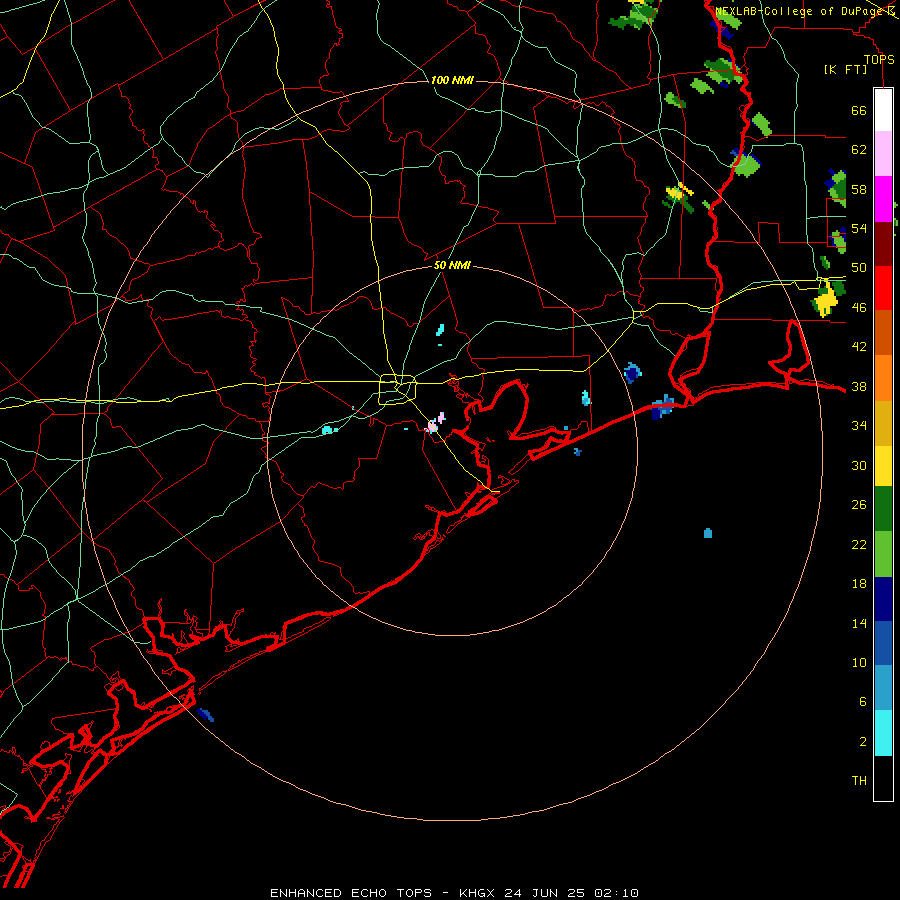Pick the light green legend swatch
This screenshot has height=900, width=900.
[883, 554]
